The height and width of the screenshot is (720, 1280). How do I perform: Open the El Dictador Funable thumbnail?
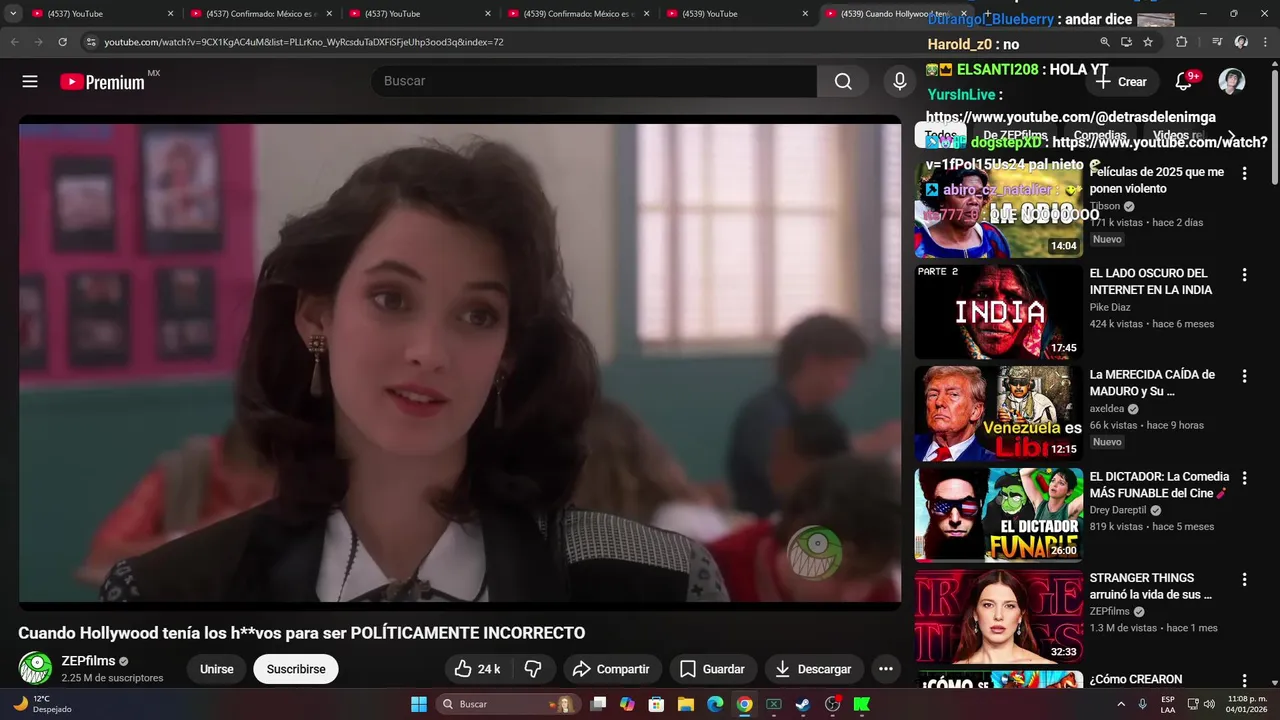998,514
